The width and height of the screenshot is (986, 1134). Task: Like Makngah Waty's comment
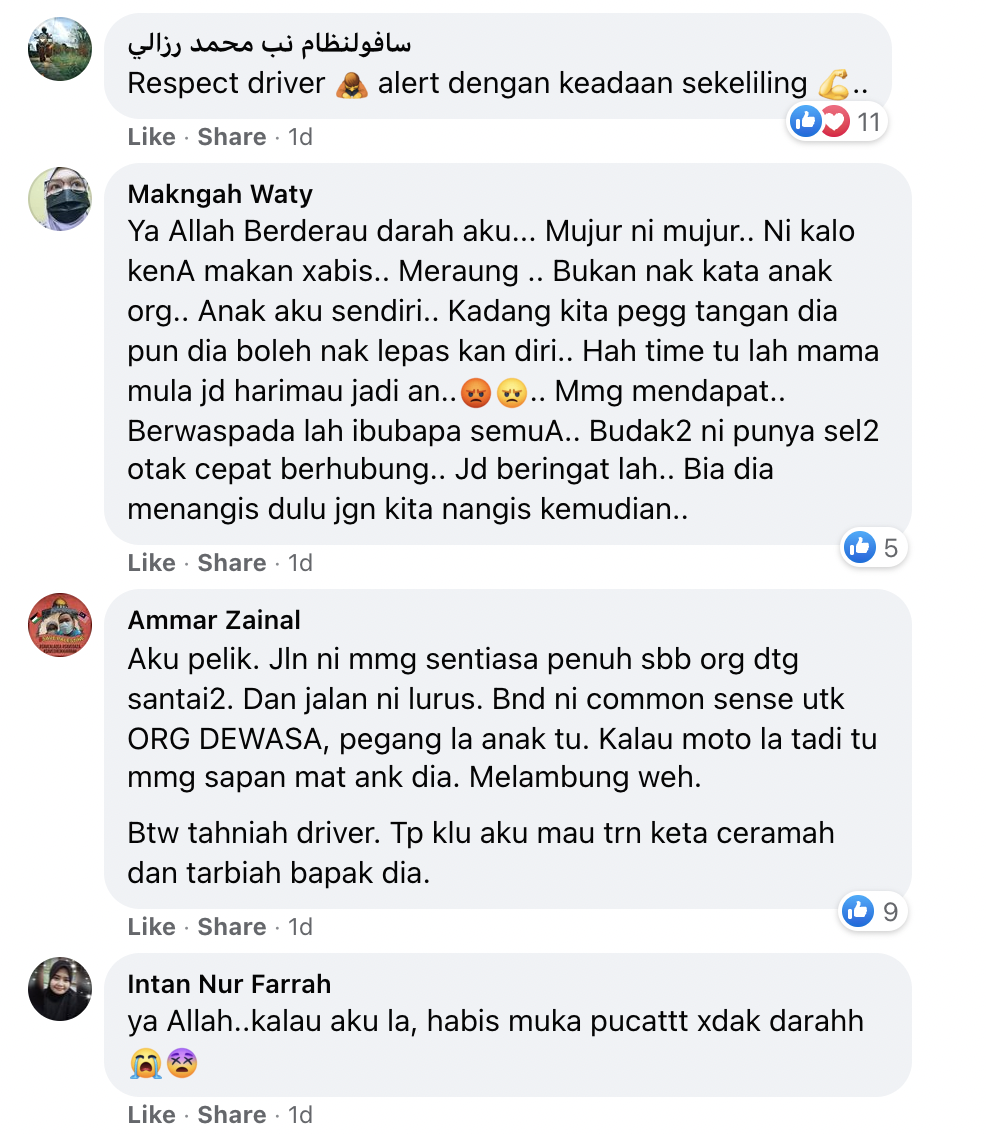point(151,563)
